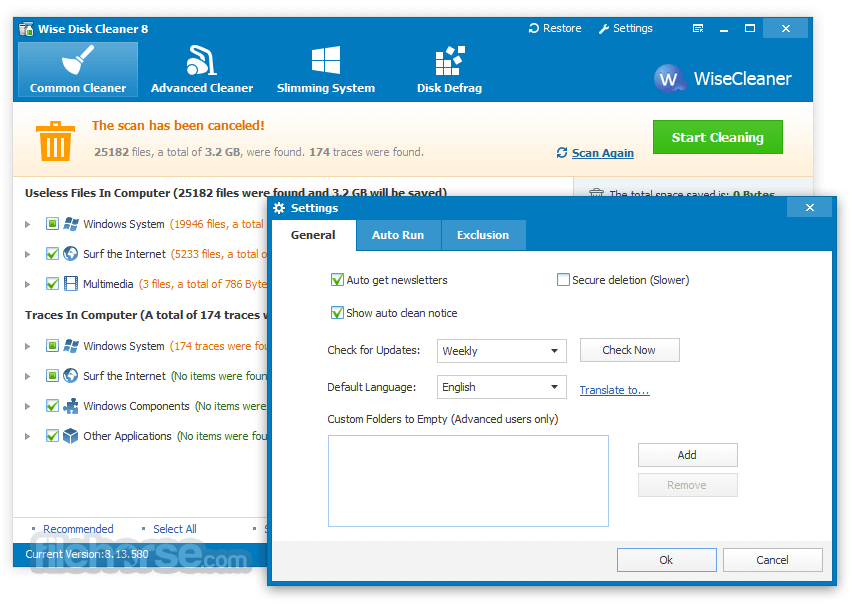Click the Check Now button
This screenshot has height=604, width=852.
point(629,350)
